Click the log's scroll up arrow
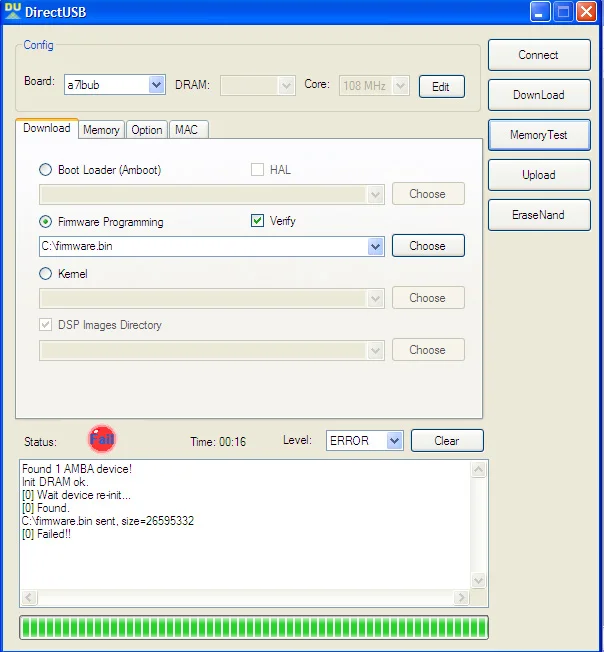 click(478, 469)
